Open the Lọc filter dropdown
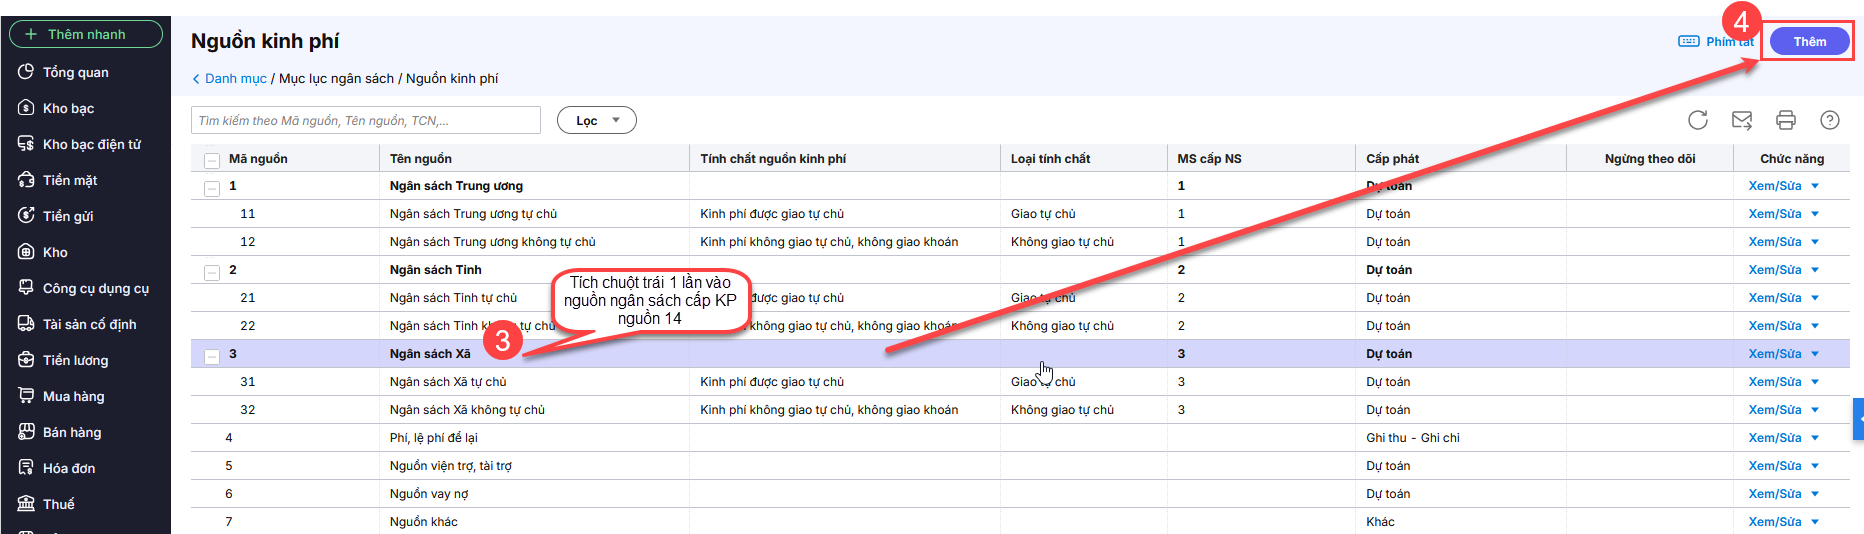This screenshot has height=534, width=1864. click(x=596, y=120)
